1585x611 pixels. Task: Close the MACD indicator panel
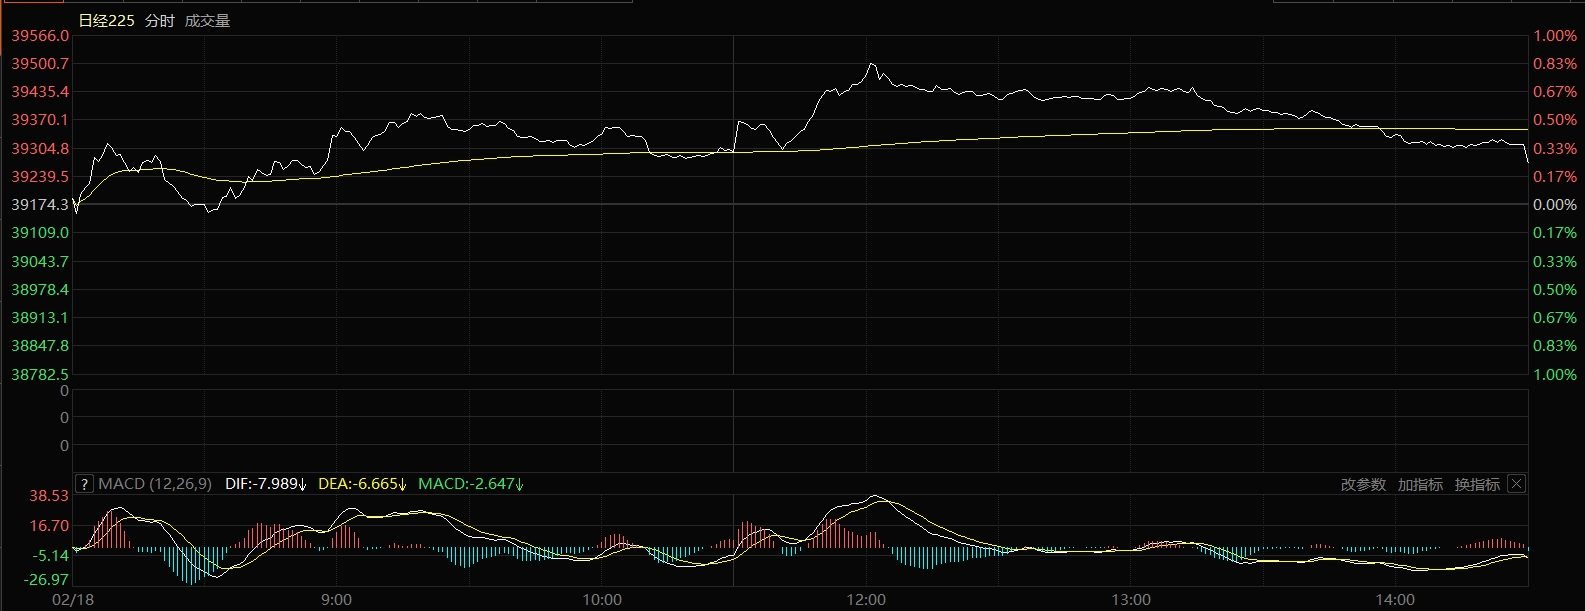(1516, 484)
